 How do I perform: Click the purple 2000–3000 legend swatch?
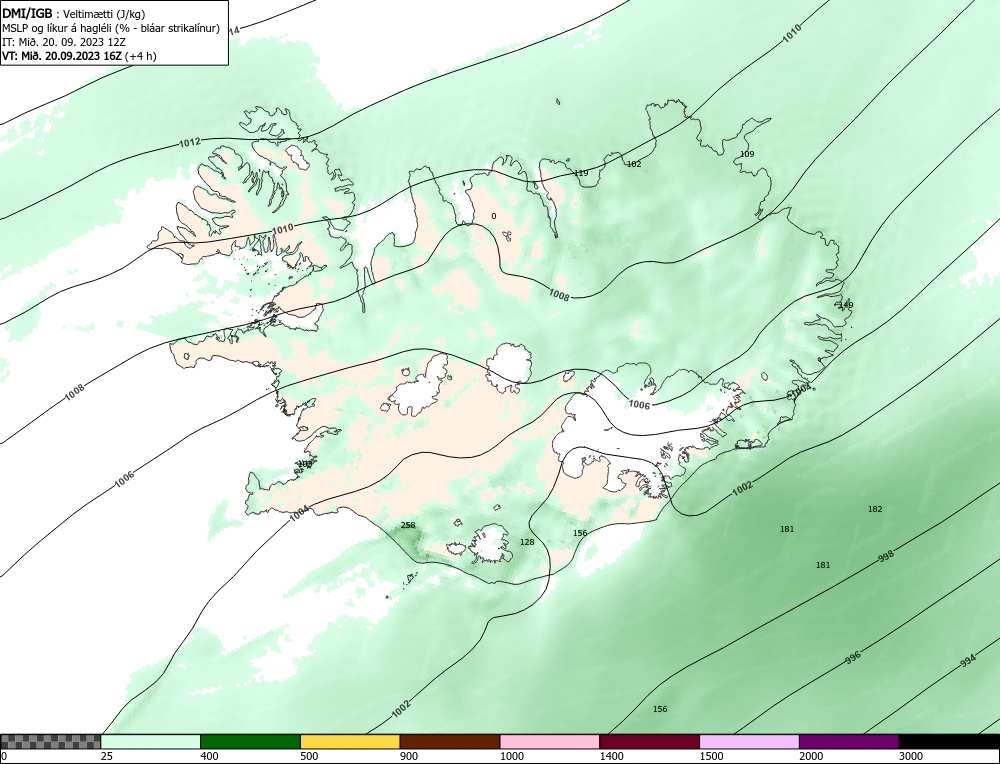coord(849,741)
